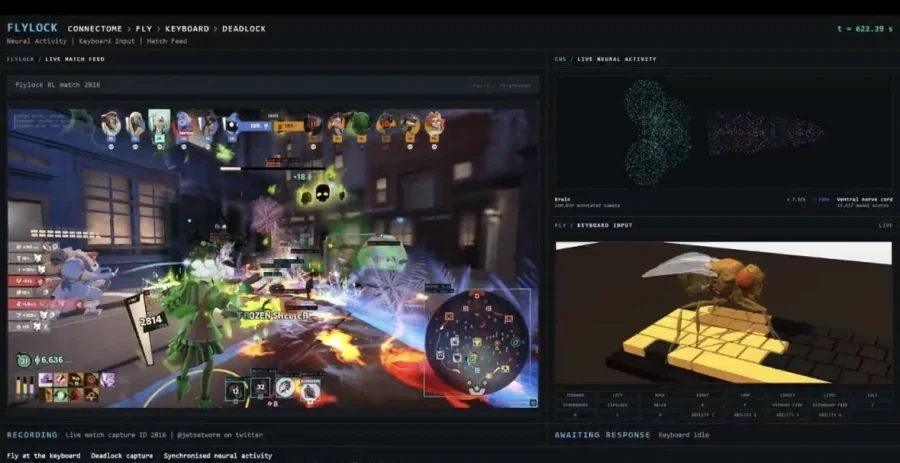Screen dimensions: 900x463
Task: Click the SECONDARY FIRE key cell
Action: pos(830,405)
